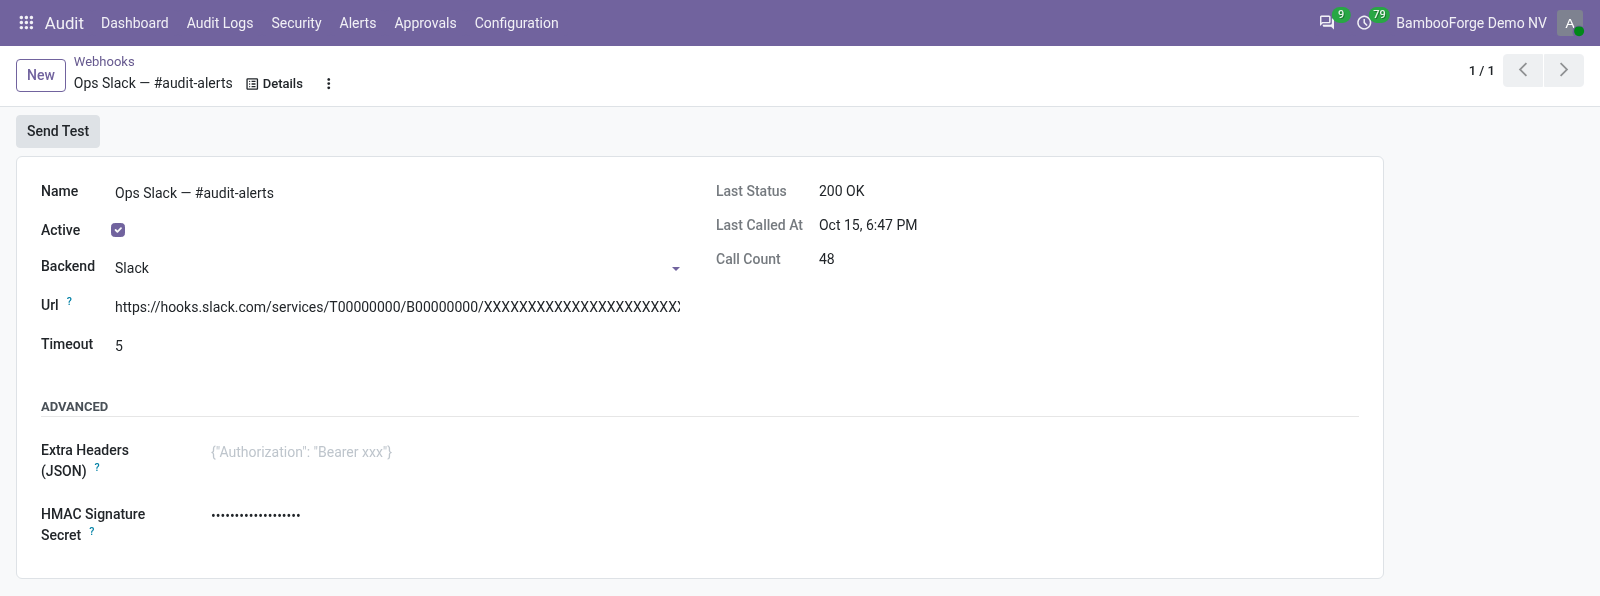Switch company via BambooForge Demo NV
This screenshot has width=1600, height=596.
tap(1471, 23)
